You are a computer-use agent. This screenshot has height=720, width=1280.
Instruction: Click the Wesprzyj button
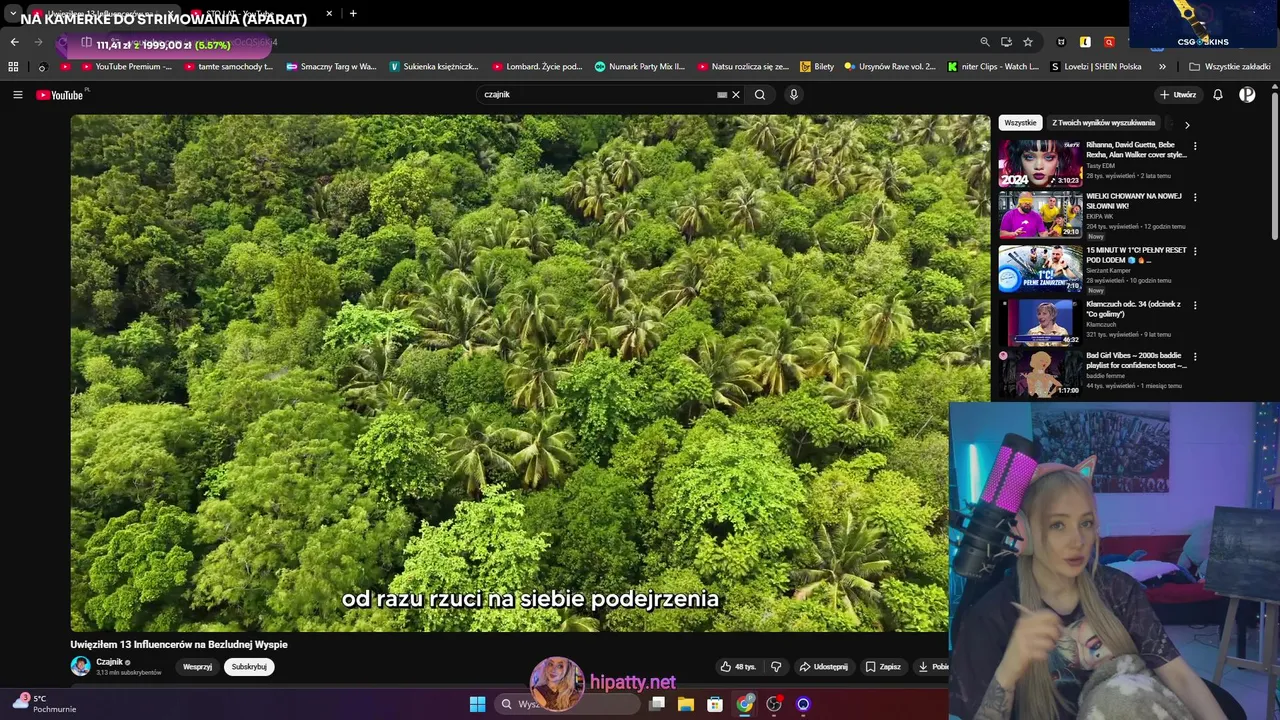pyautogui.click(x=197, y=667)
